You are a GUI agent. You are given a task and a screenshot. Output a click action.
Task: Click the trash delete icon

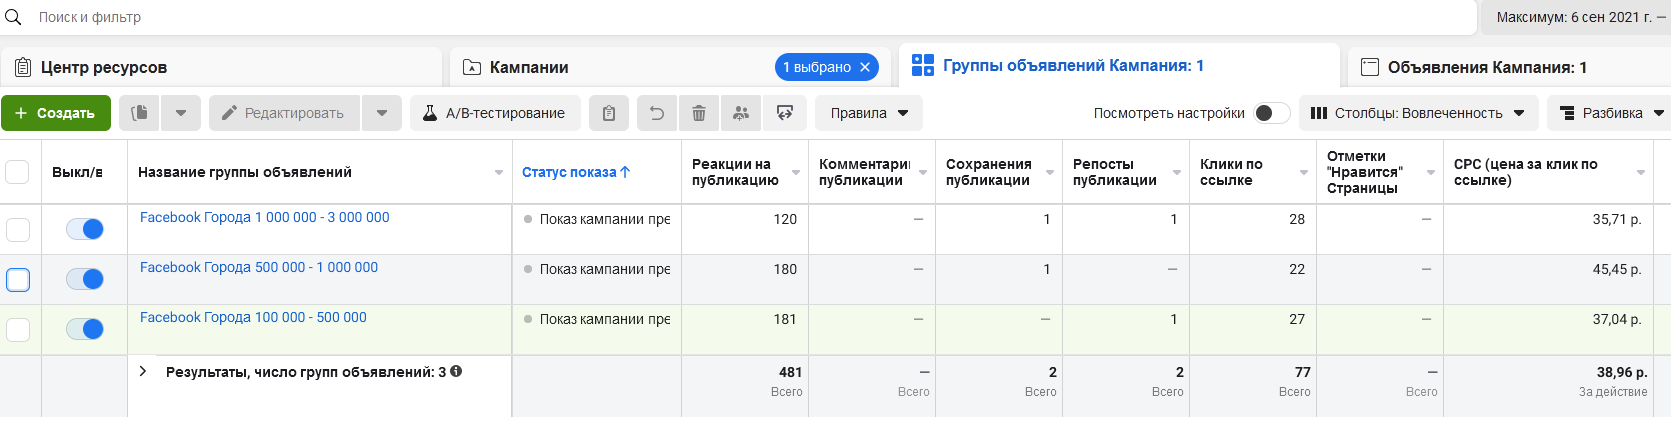[699, 113]
